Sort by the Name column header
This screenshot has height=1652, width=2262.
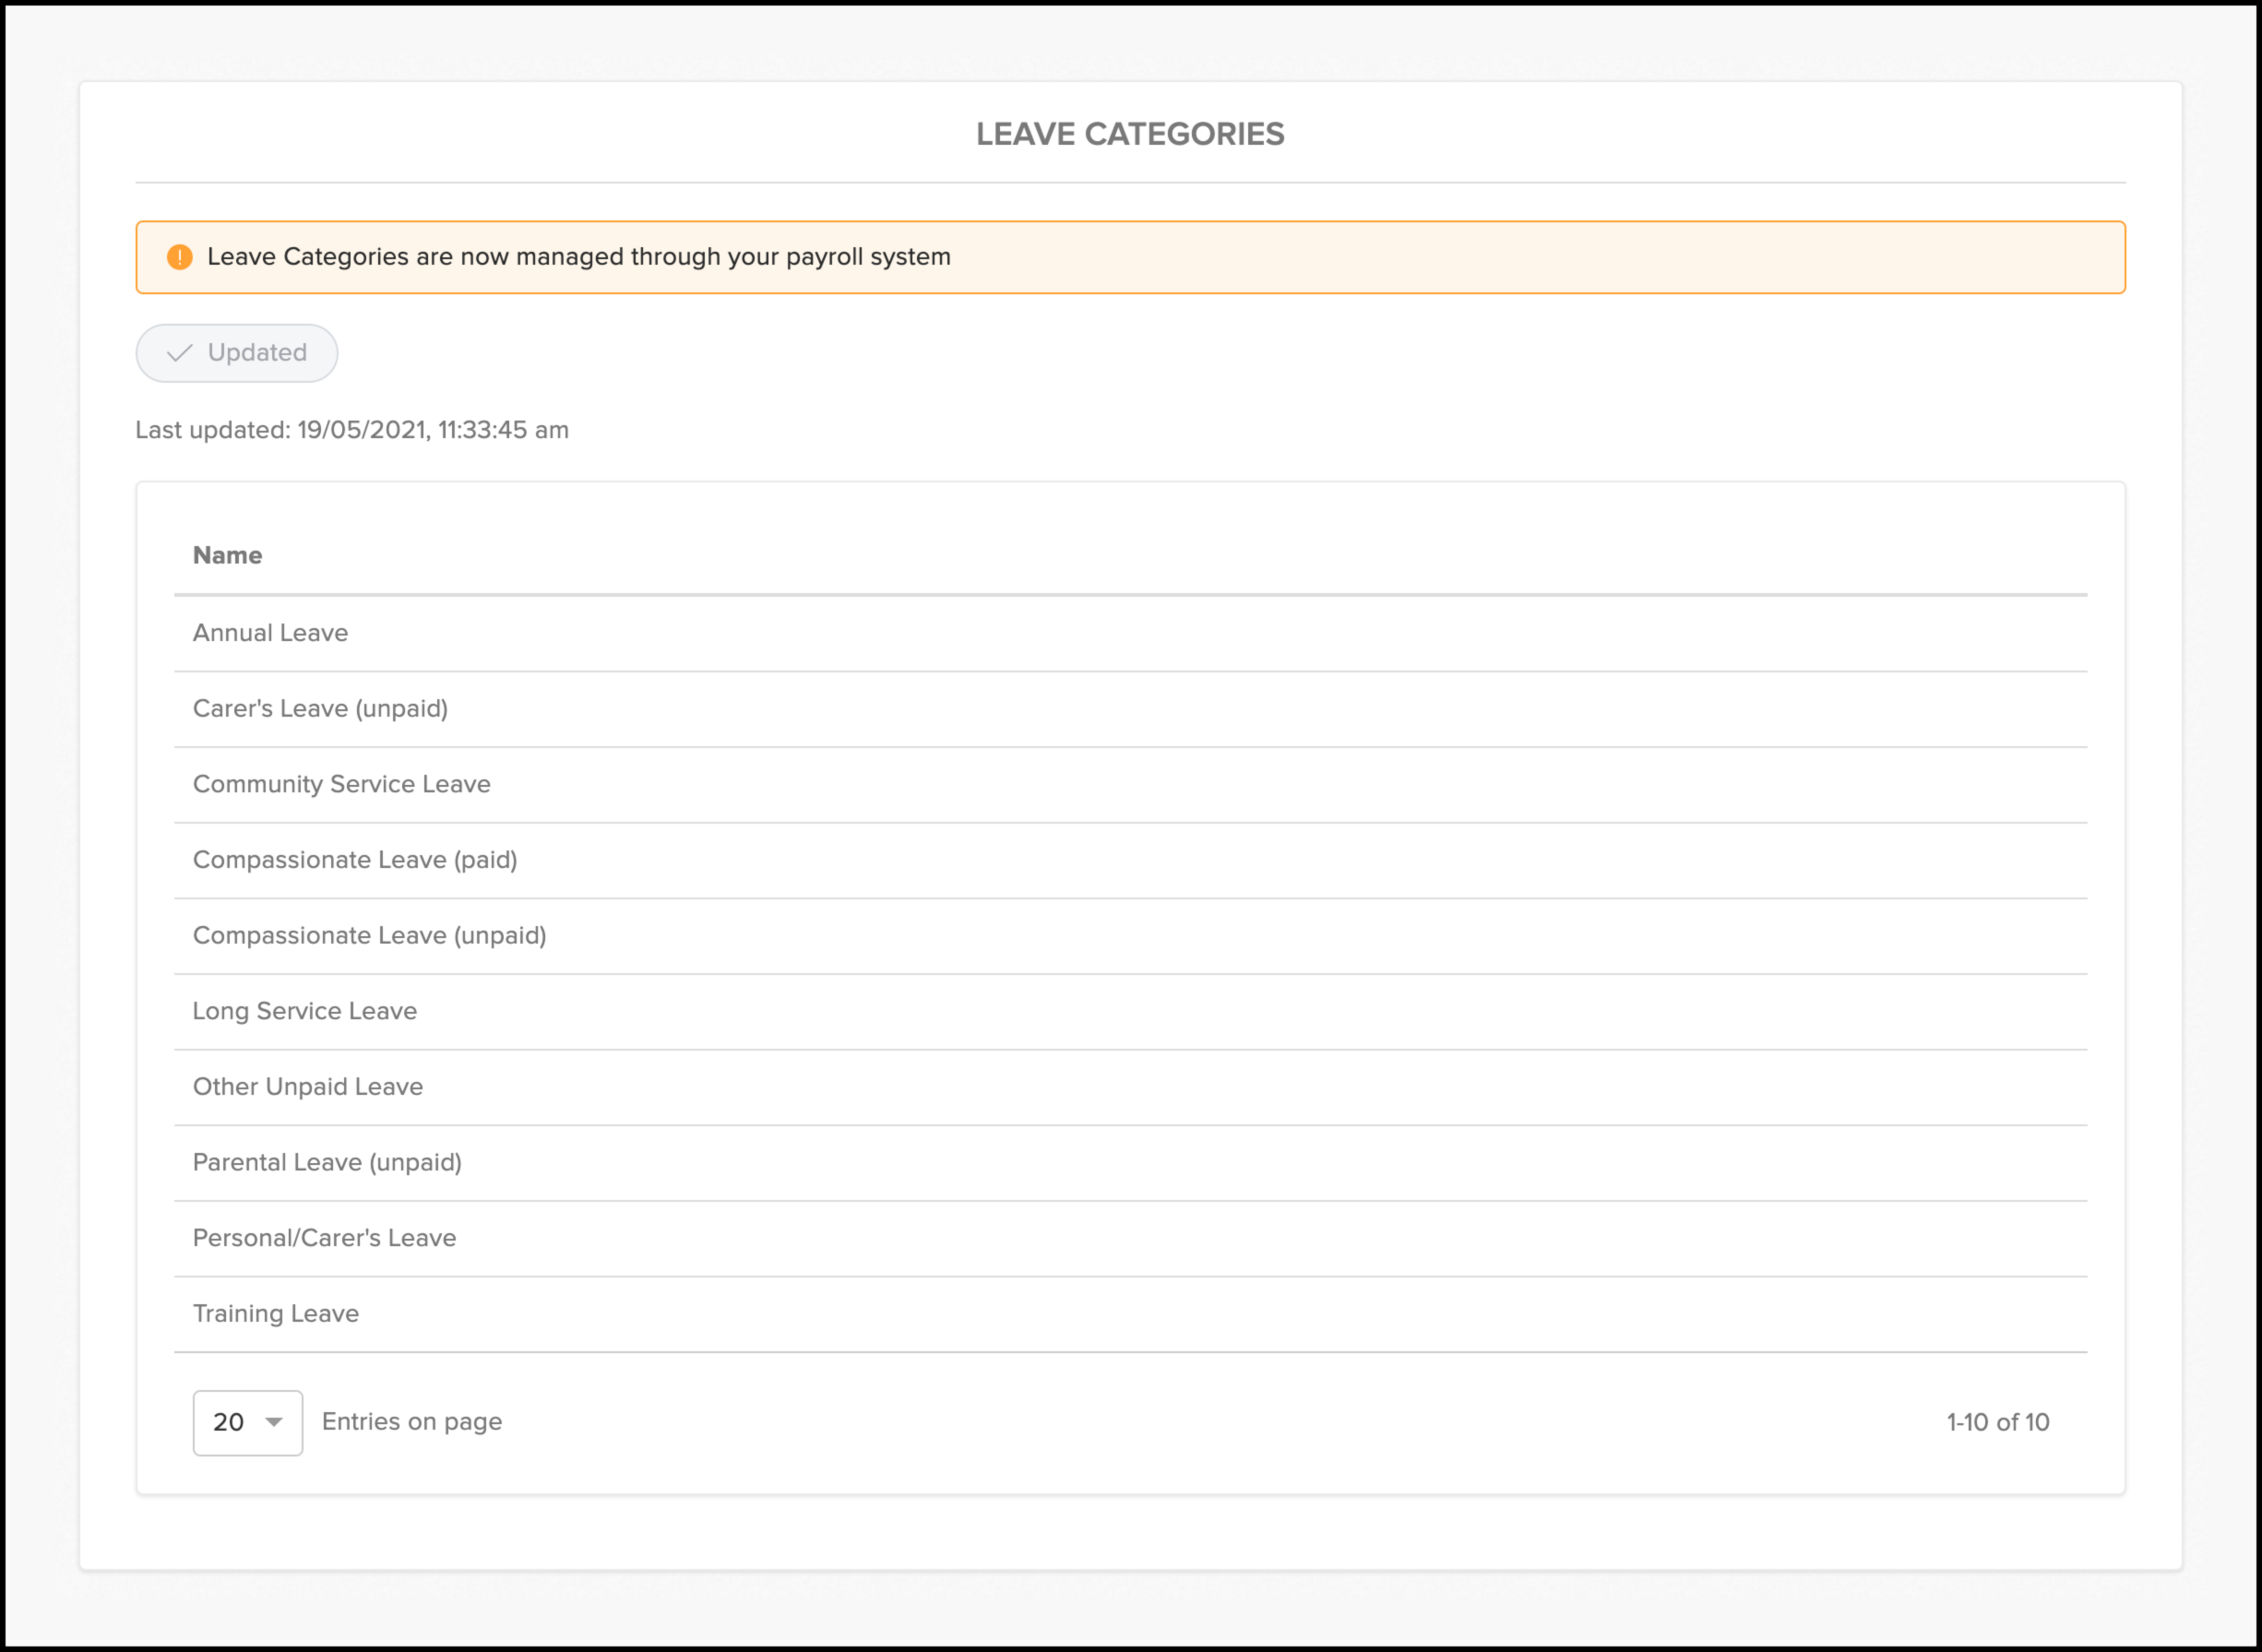[227, 555]
